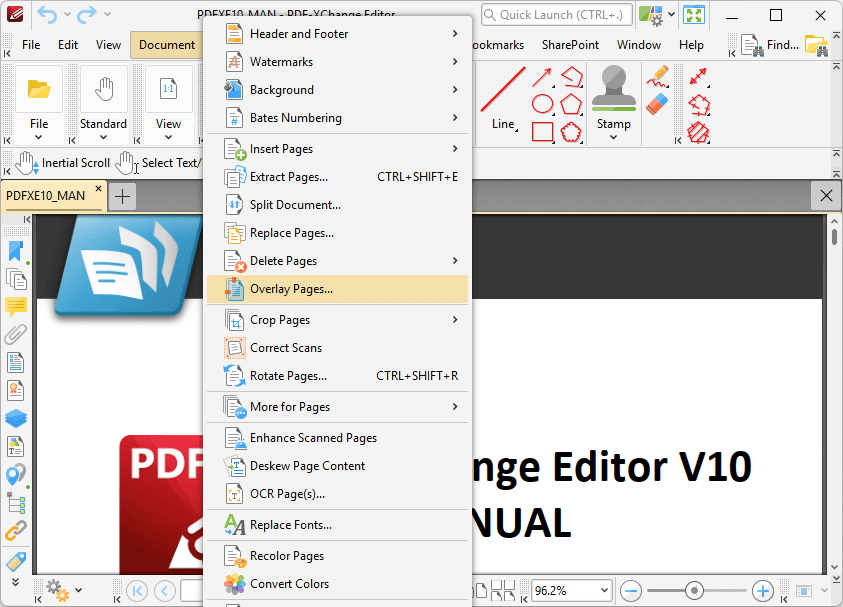Open the File menu

tap(31, 45)
